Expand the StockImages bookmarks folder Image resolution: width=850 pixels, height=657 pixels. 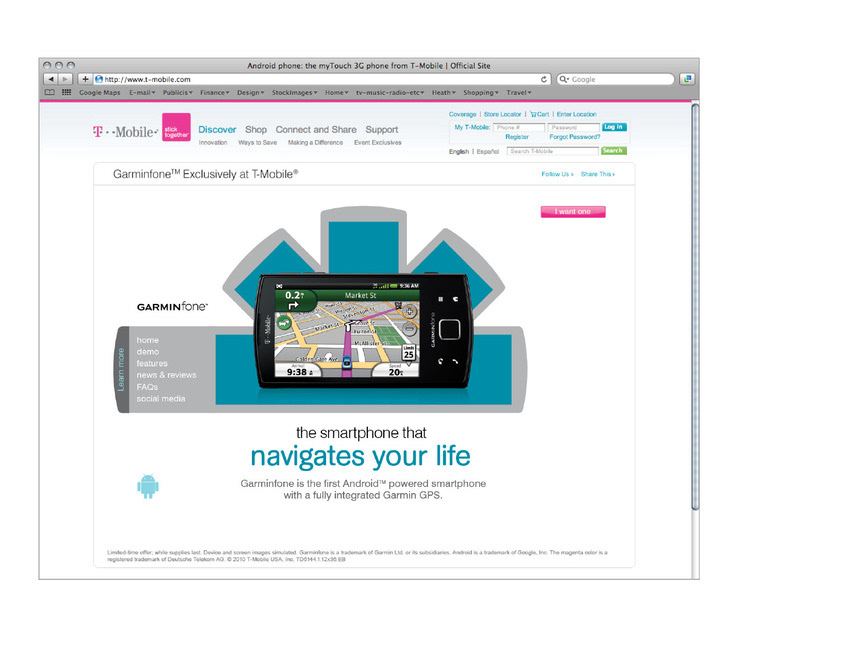tap(295, 93)
